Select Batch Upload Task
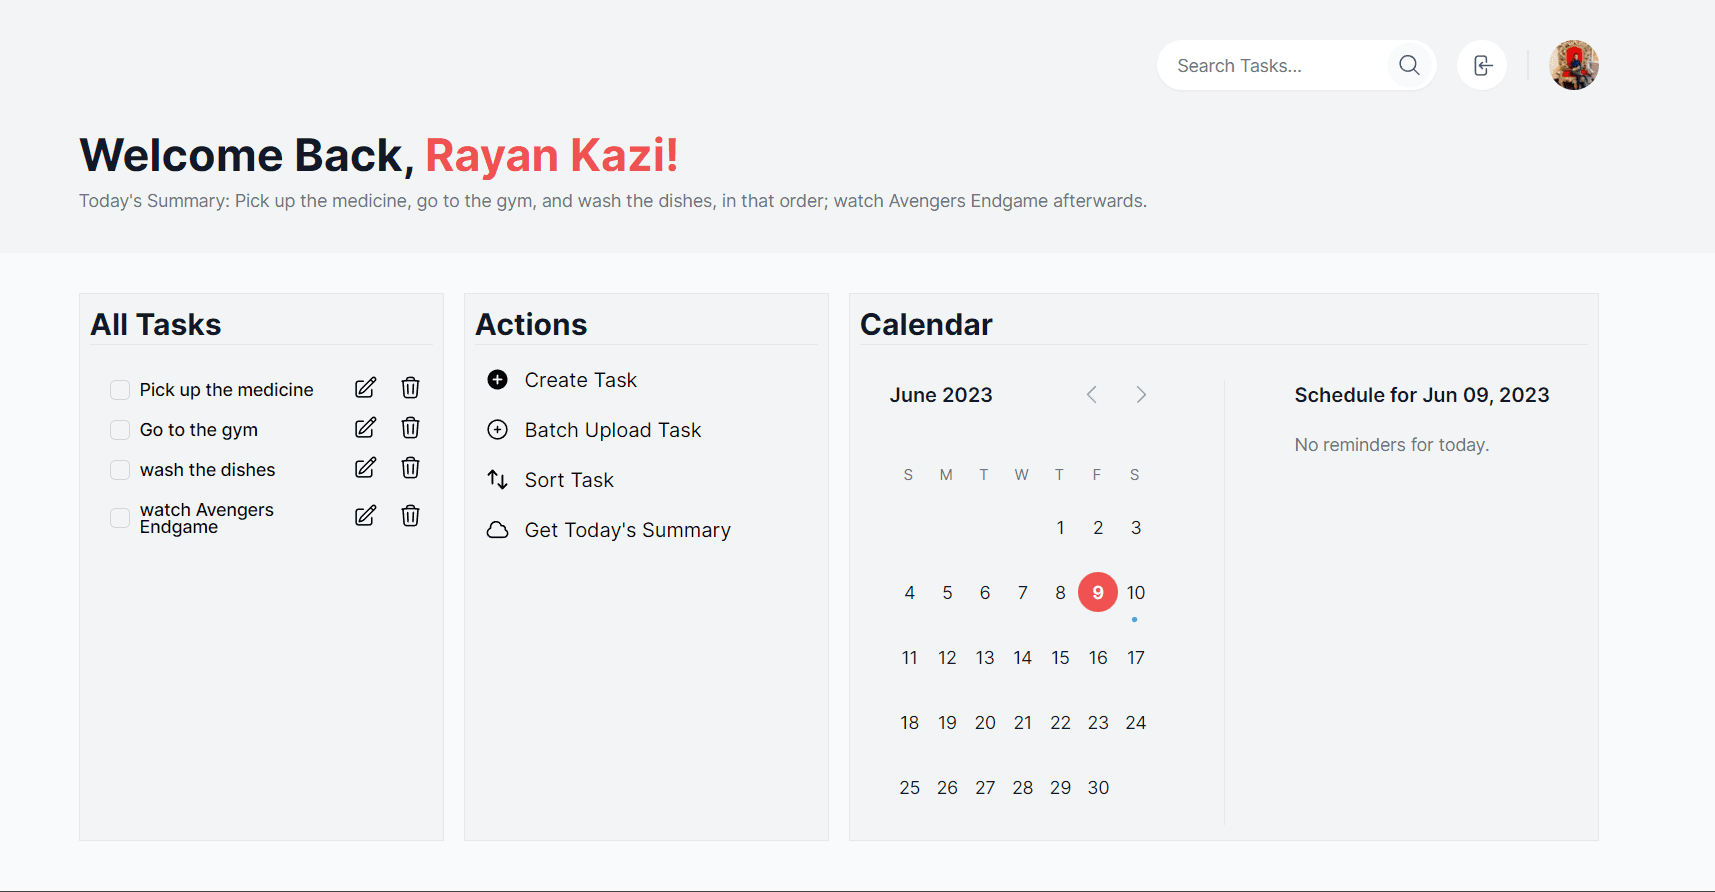The width and height of the screenshot is (1715, 892). (612, 430)
